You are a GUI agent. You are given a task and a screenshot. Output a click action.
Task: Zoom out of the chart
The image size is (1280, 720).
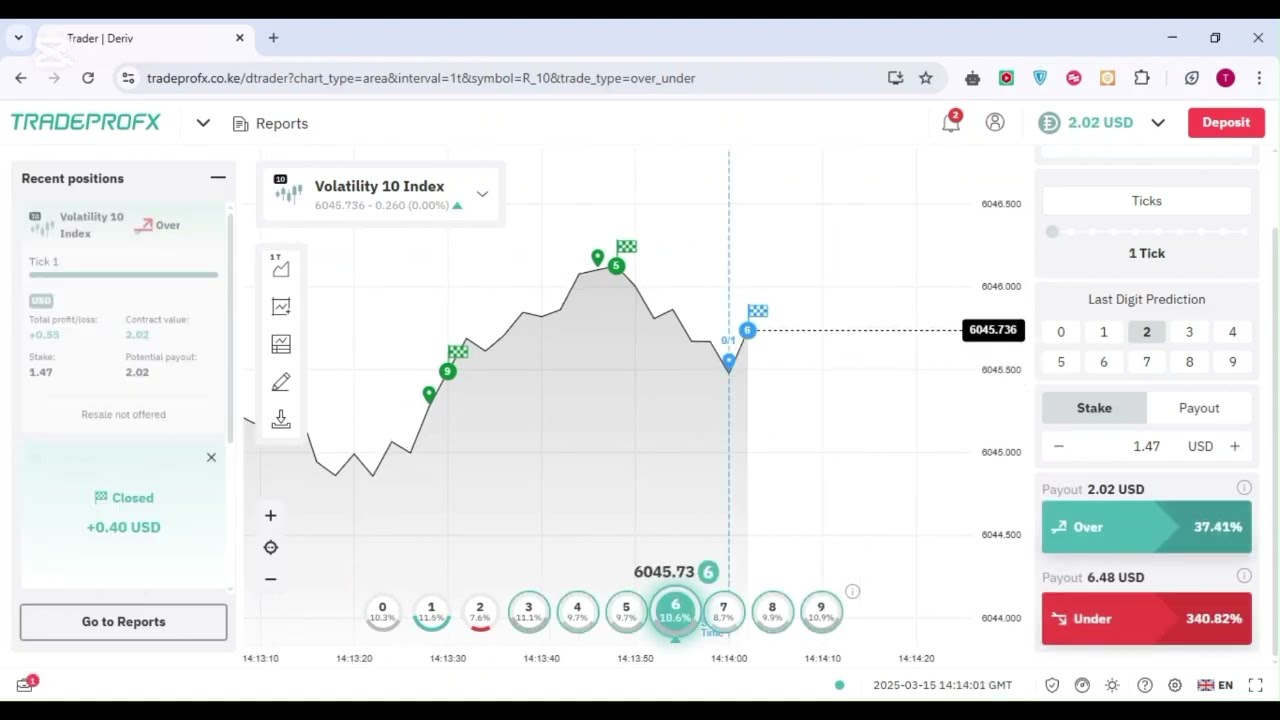click(270, 579)
